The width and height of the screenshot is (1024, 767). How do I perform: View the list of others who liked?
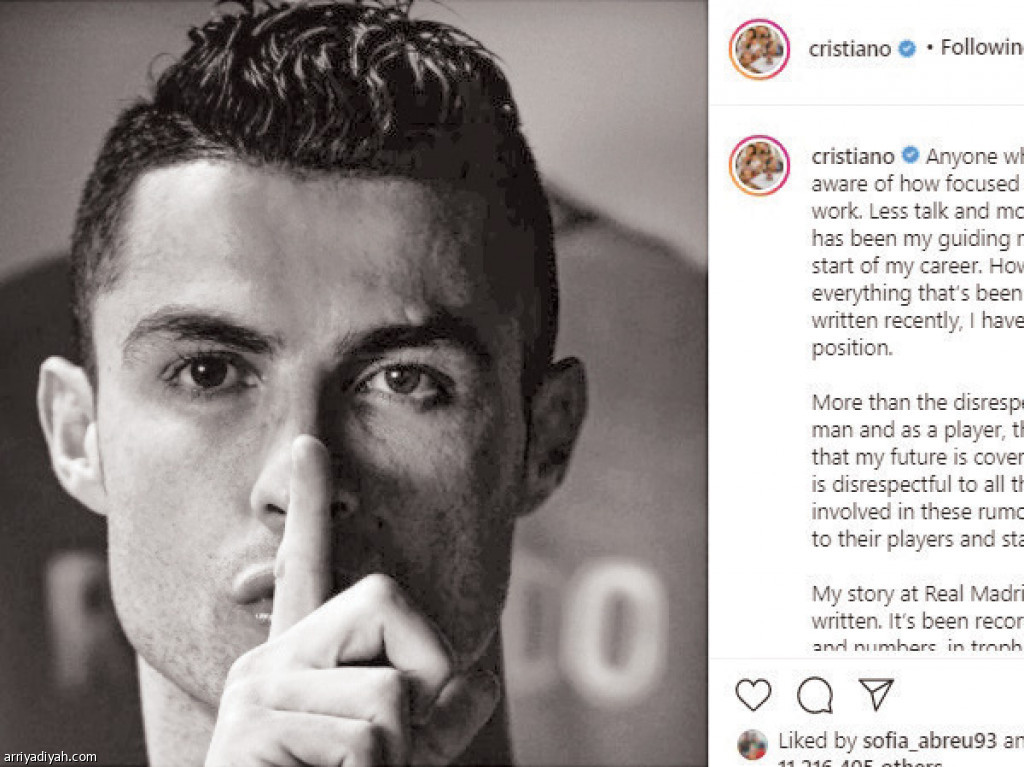901,762
